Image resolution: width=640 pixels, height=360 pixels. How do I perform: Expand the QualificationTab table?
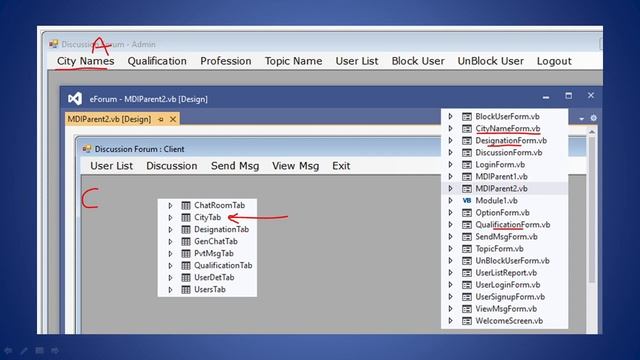pos(171,266)
